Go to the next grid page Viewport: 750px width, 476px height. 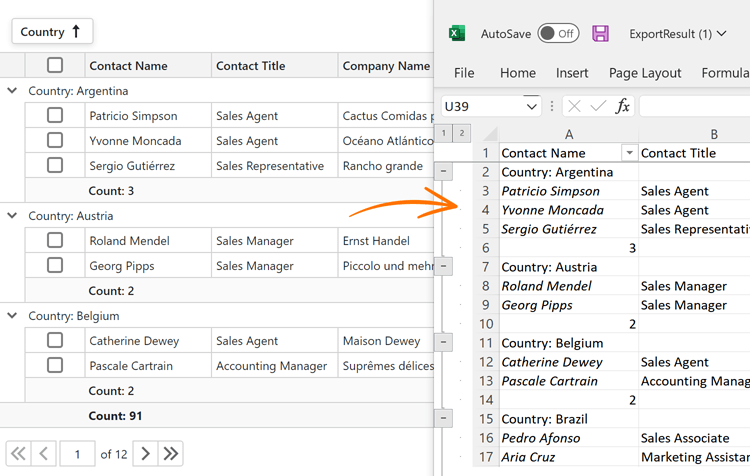point(145,454)
